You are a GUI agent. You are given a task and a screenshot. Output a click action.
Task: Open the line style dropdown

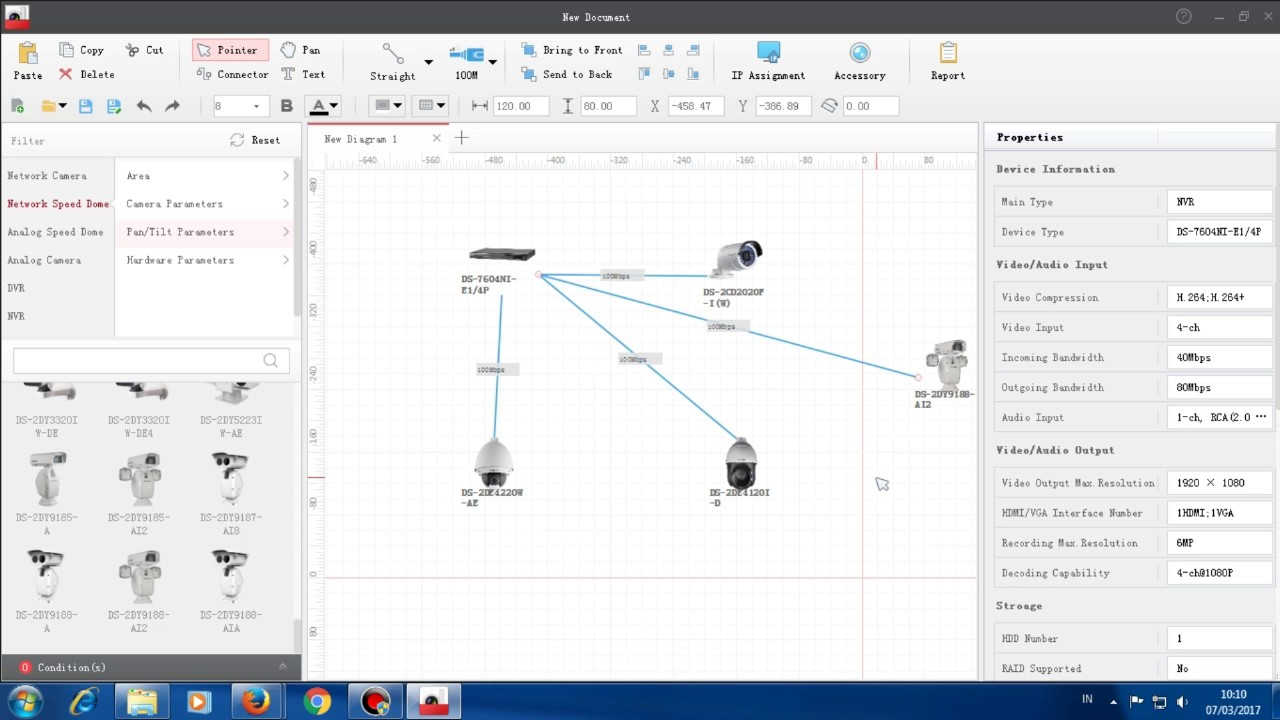(x=431, y=106)
